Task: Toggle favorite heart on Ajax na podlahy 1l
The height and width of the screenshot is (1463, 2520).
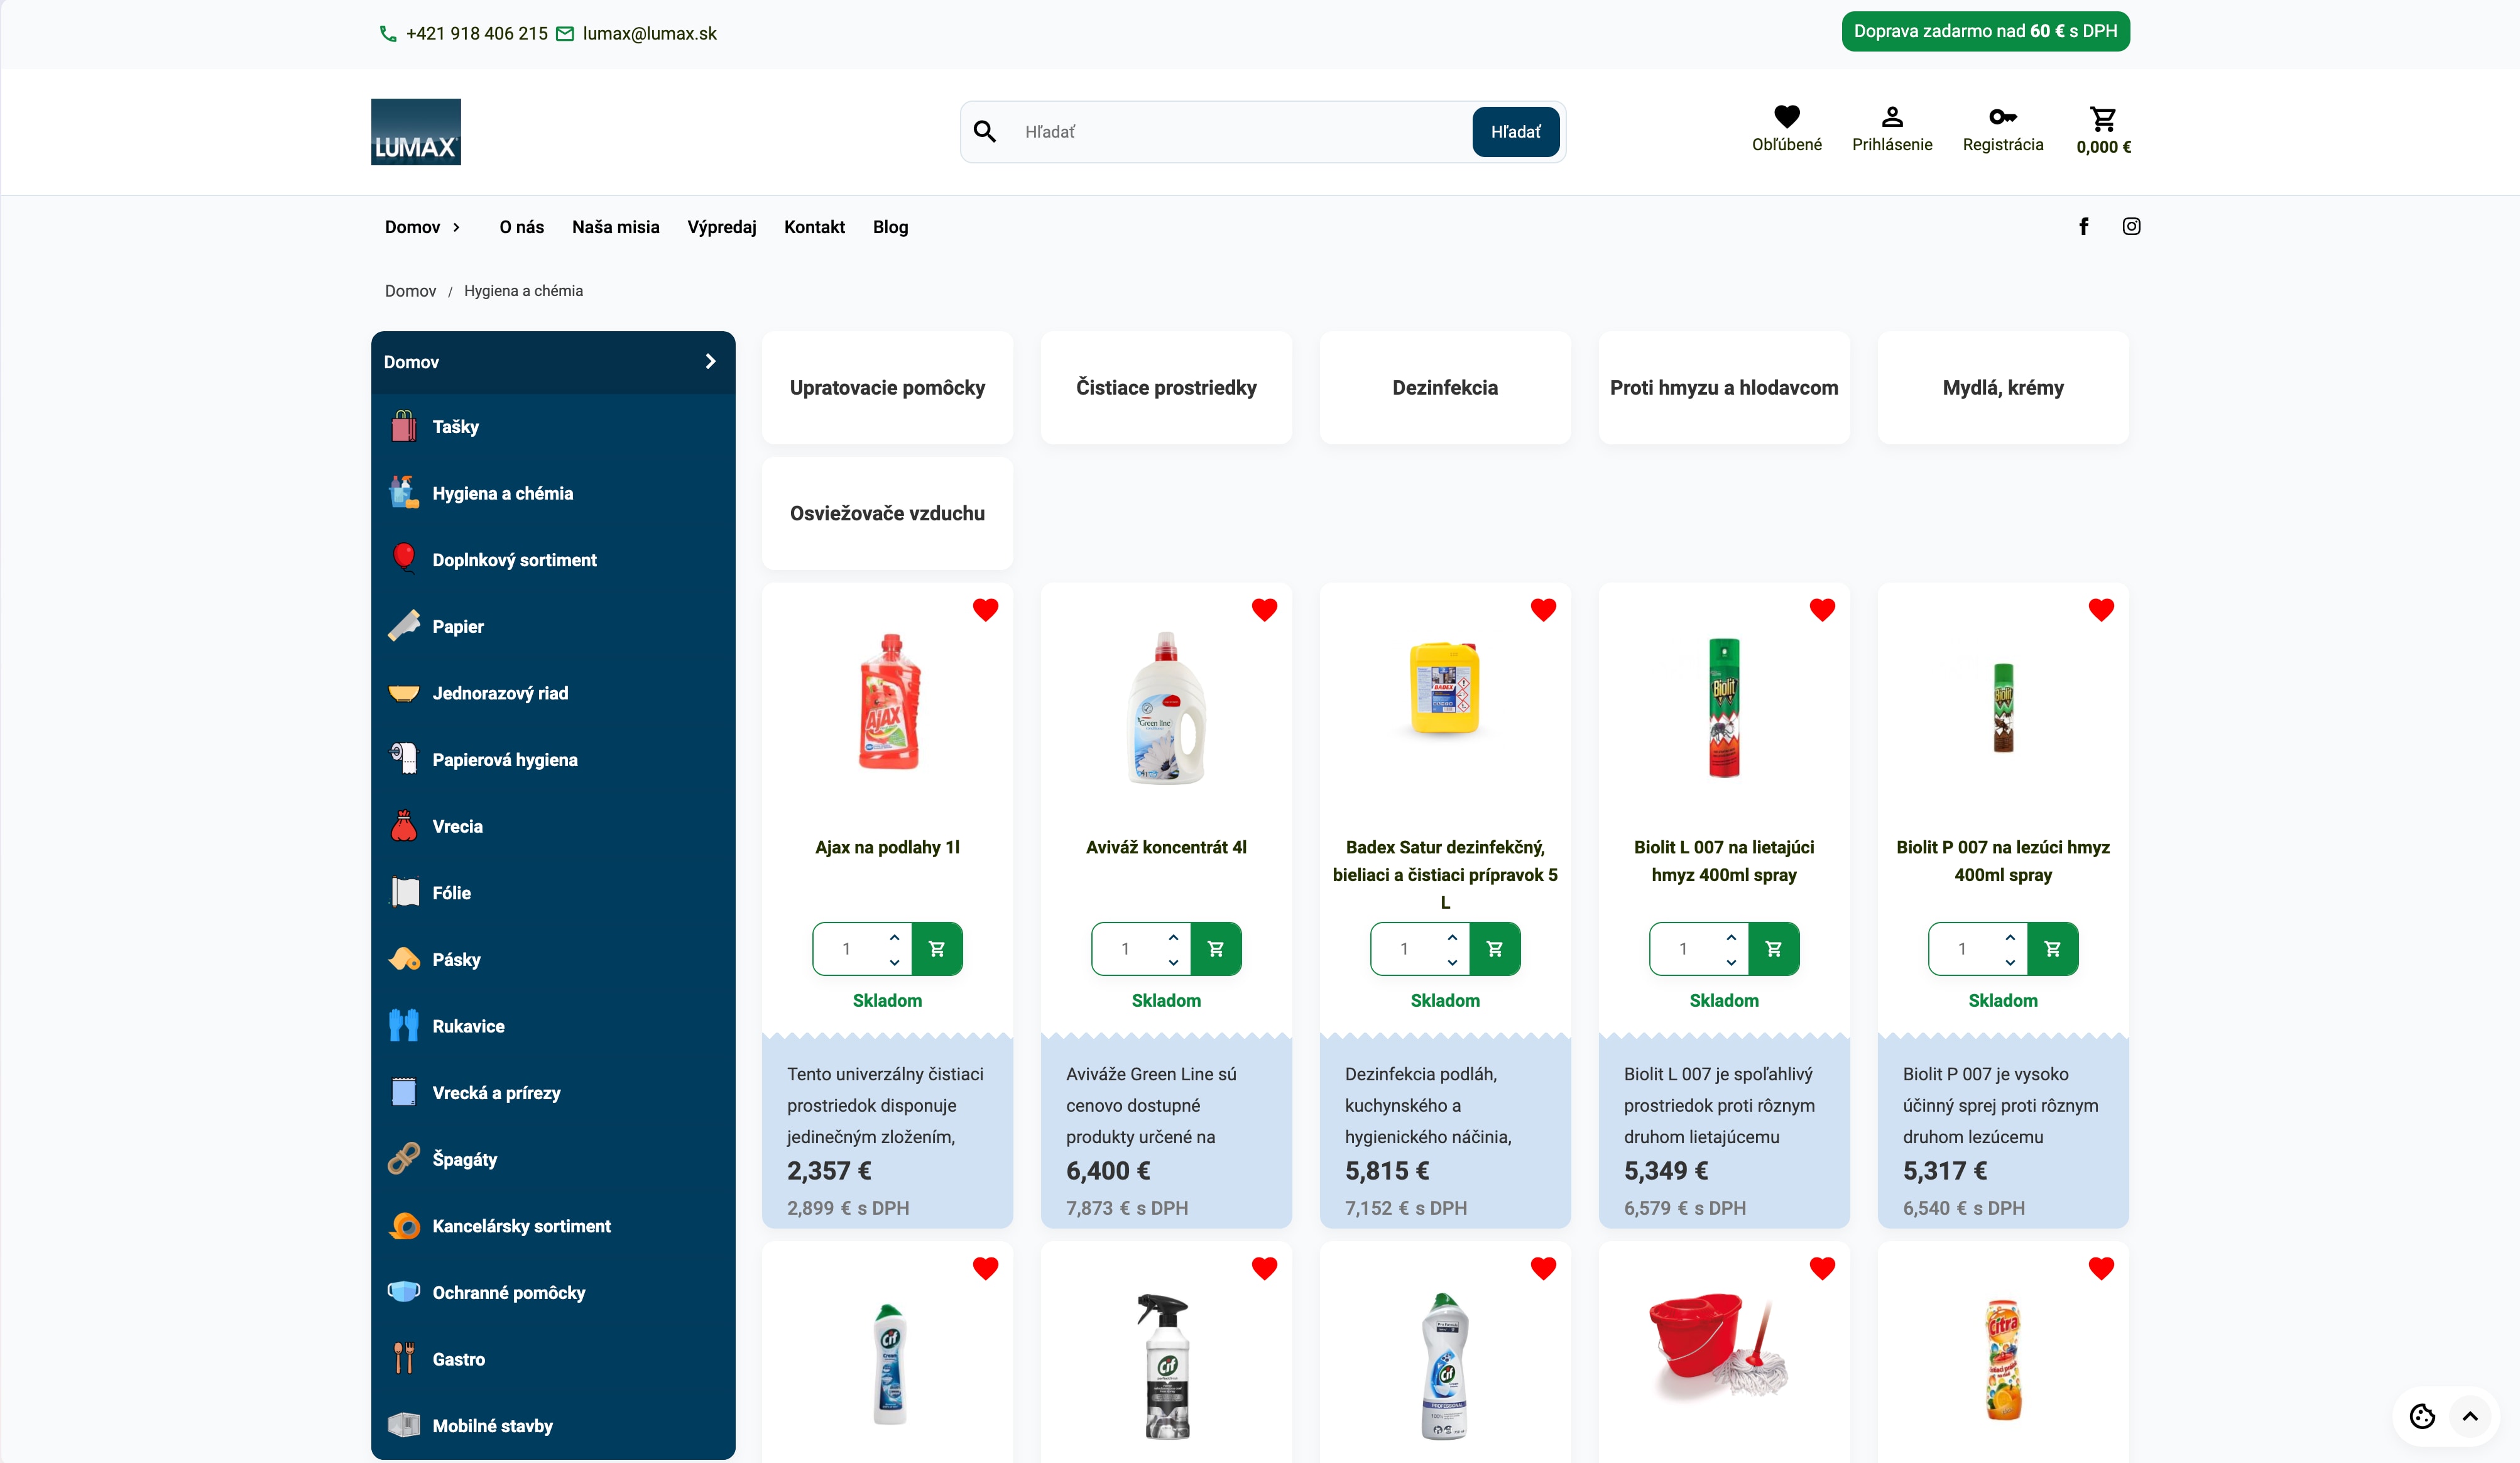Action: click(x=985, y=609)
